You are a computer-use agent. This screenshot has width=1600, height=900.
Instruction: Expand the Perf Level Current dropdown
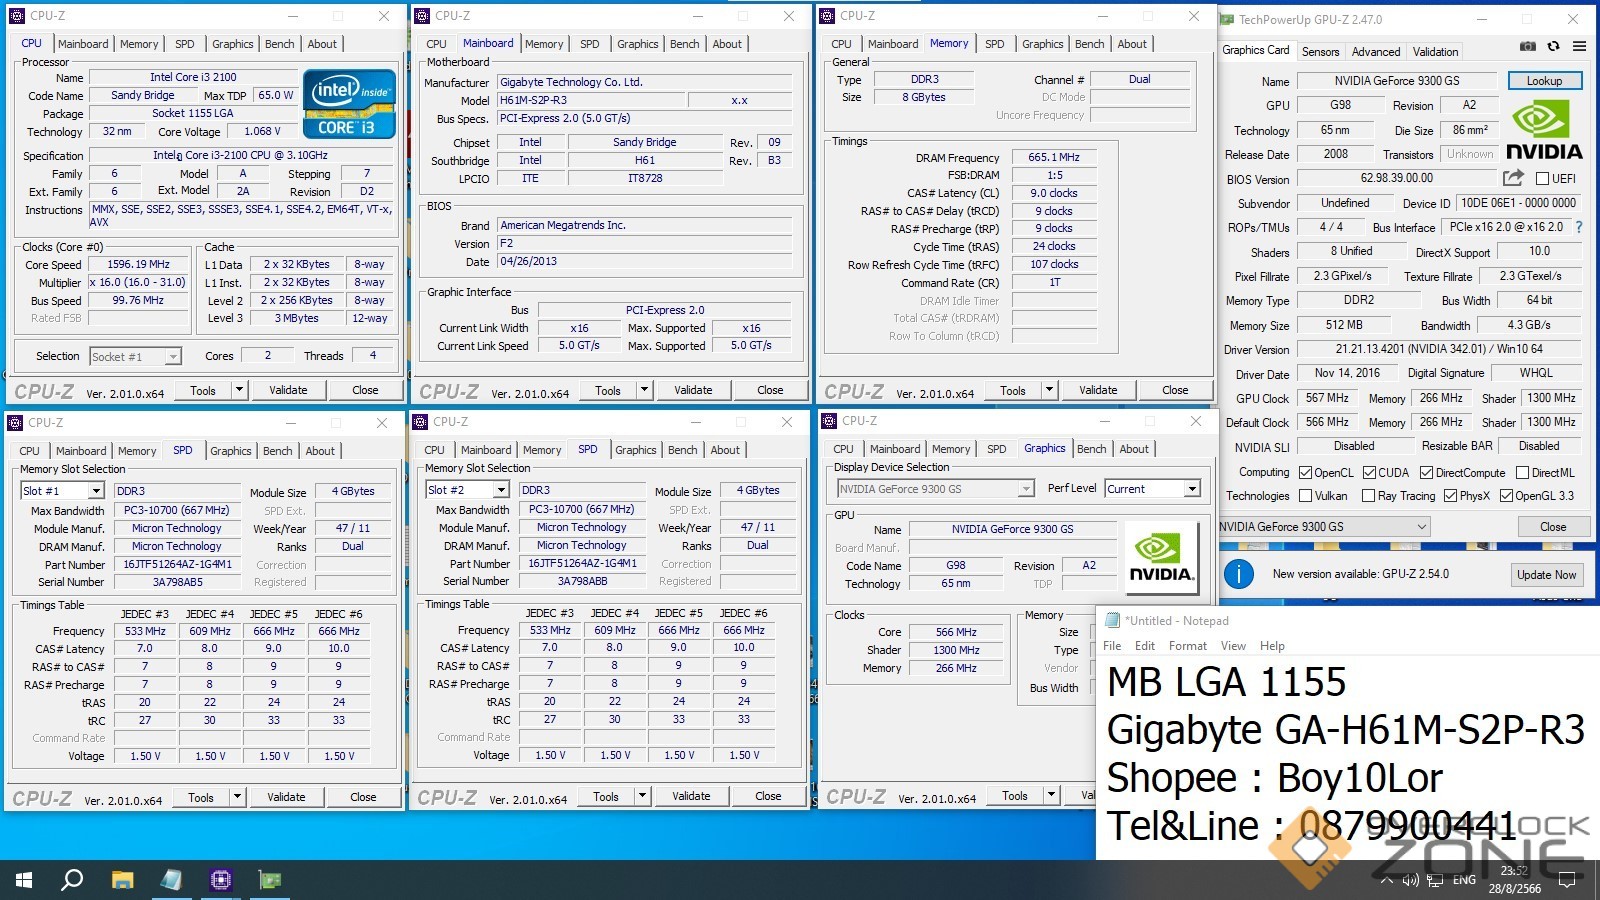tap(1192, 489)
